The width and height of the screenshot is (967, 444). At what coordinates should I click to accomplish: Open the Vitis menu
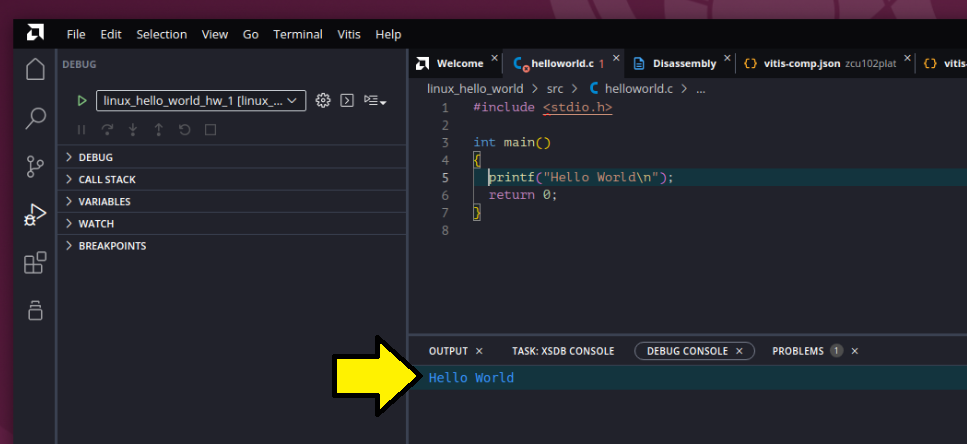click(349, 34)
